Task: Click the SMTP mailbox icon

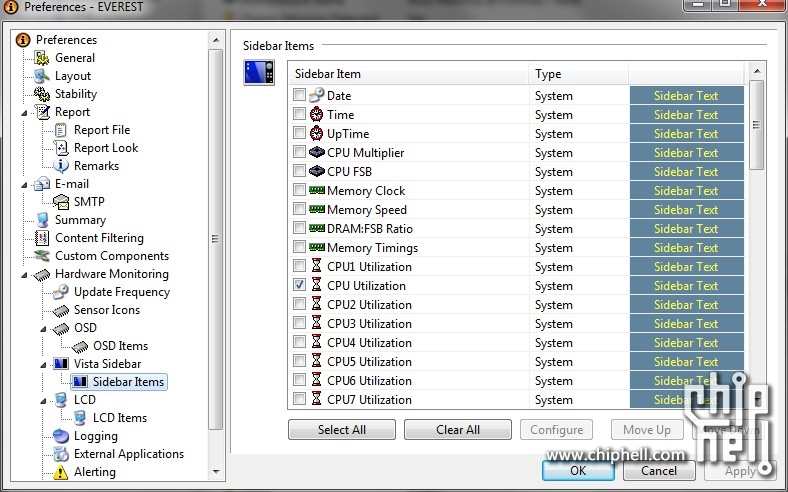Action: coord(61,202)
